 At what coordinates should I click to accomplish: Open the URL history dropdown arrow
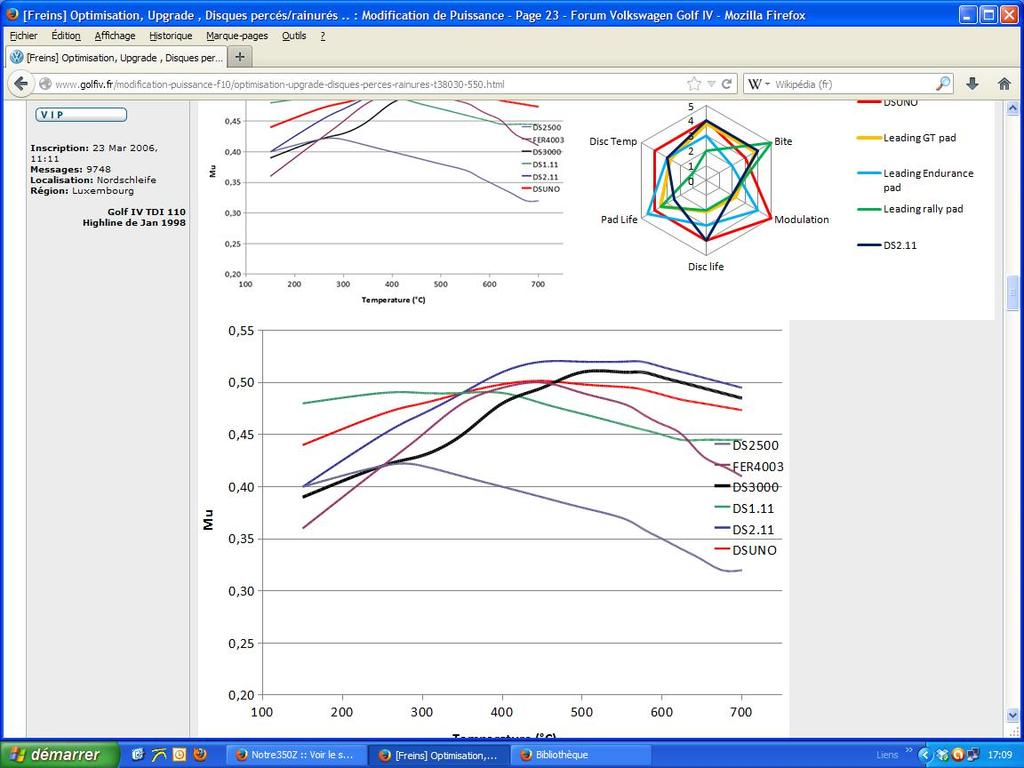click(x=711, y=84)
